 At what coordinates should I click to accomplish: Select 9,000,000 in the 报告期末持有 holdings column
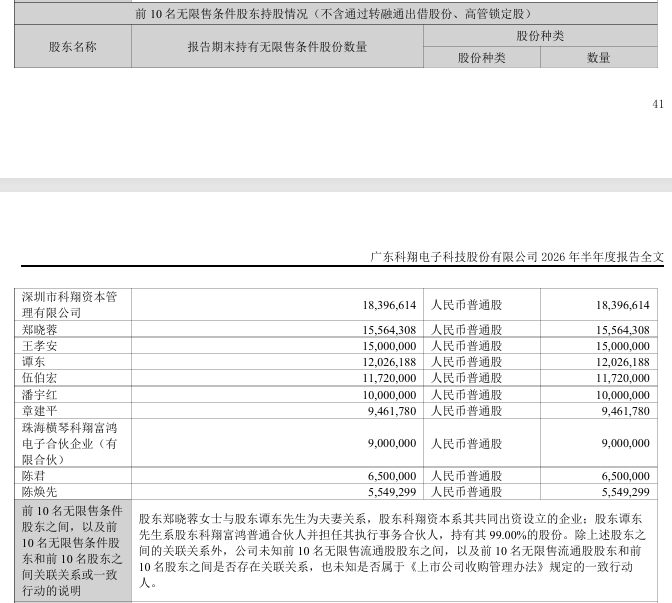tap(392, 443)
